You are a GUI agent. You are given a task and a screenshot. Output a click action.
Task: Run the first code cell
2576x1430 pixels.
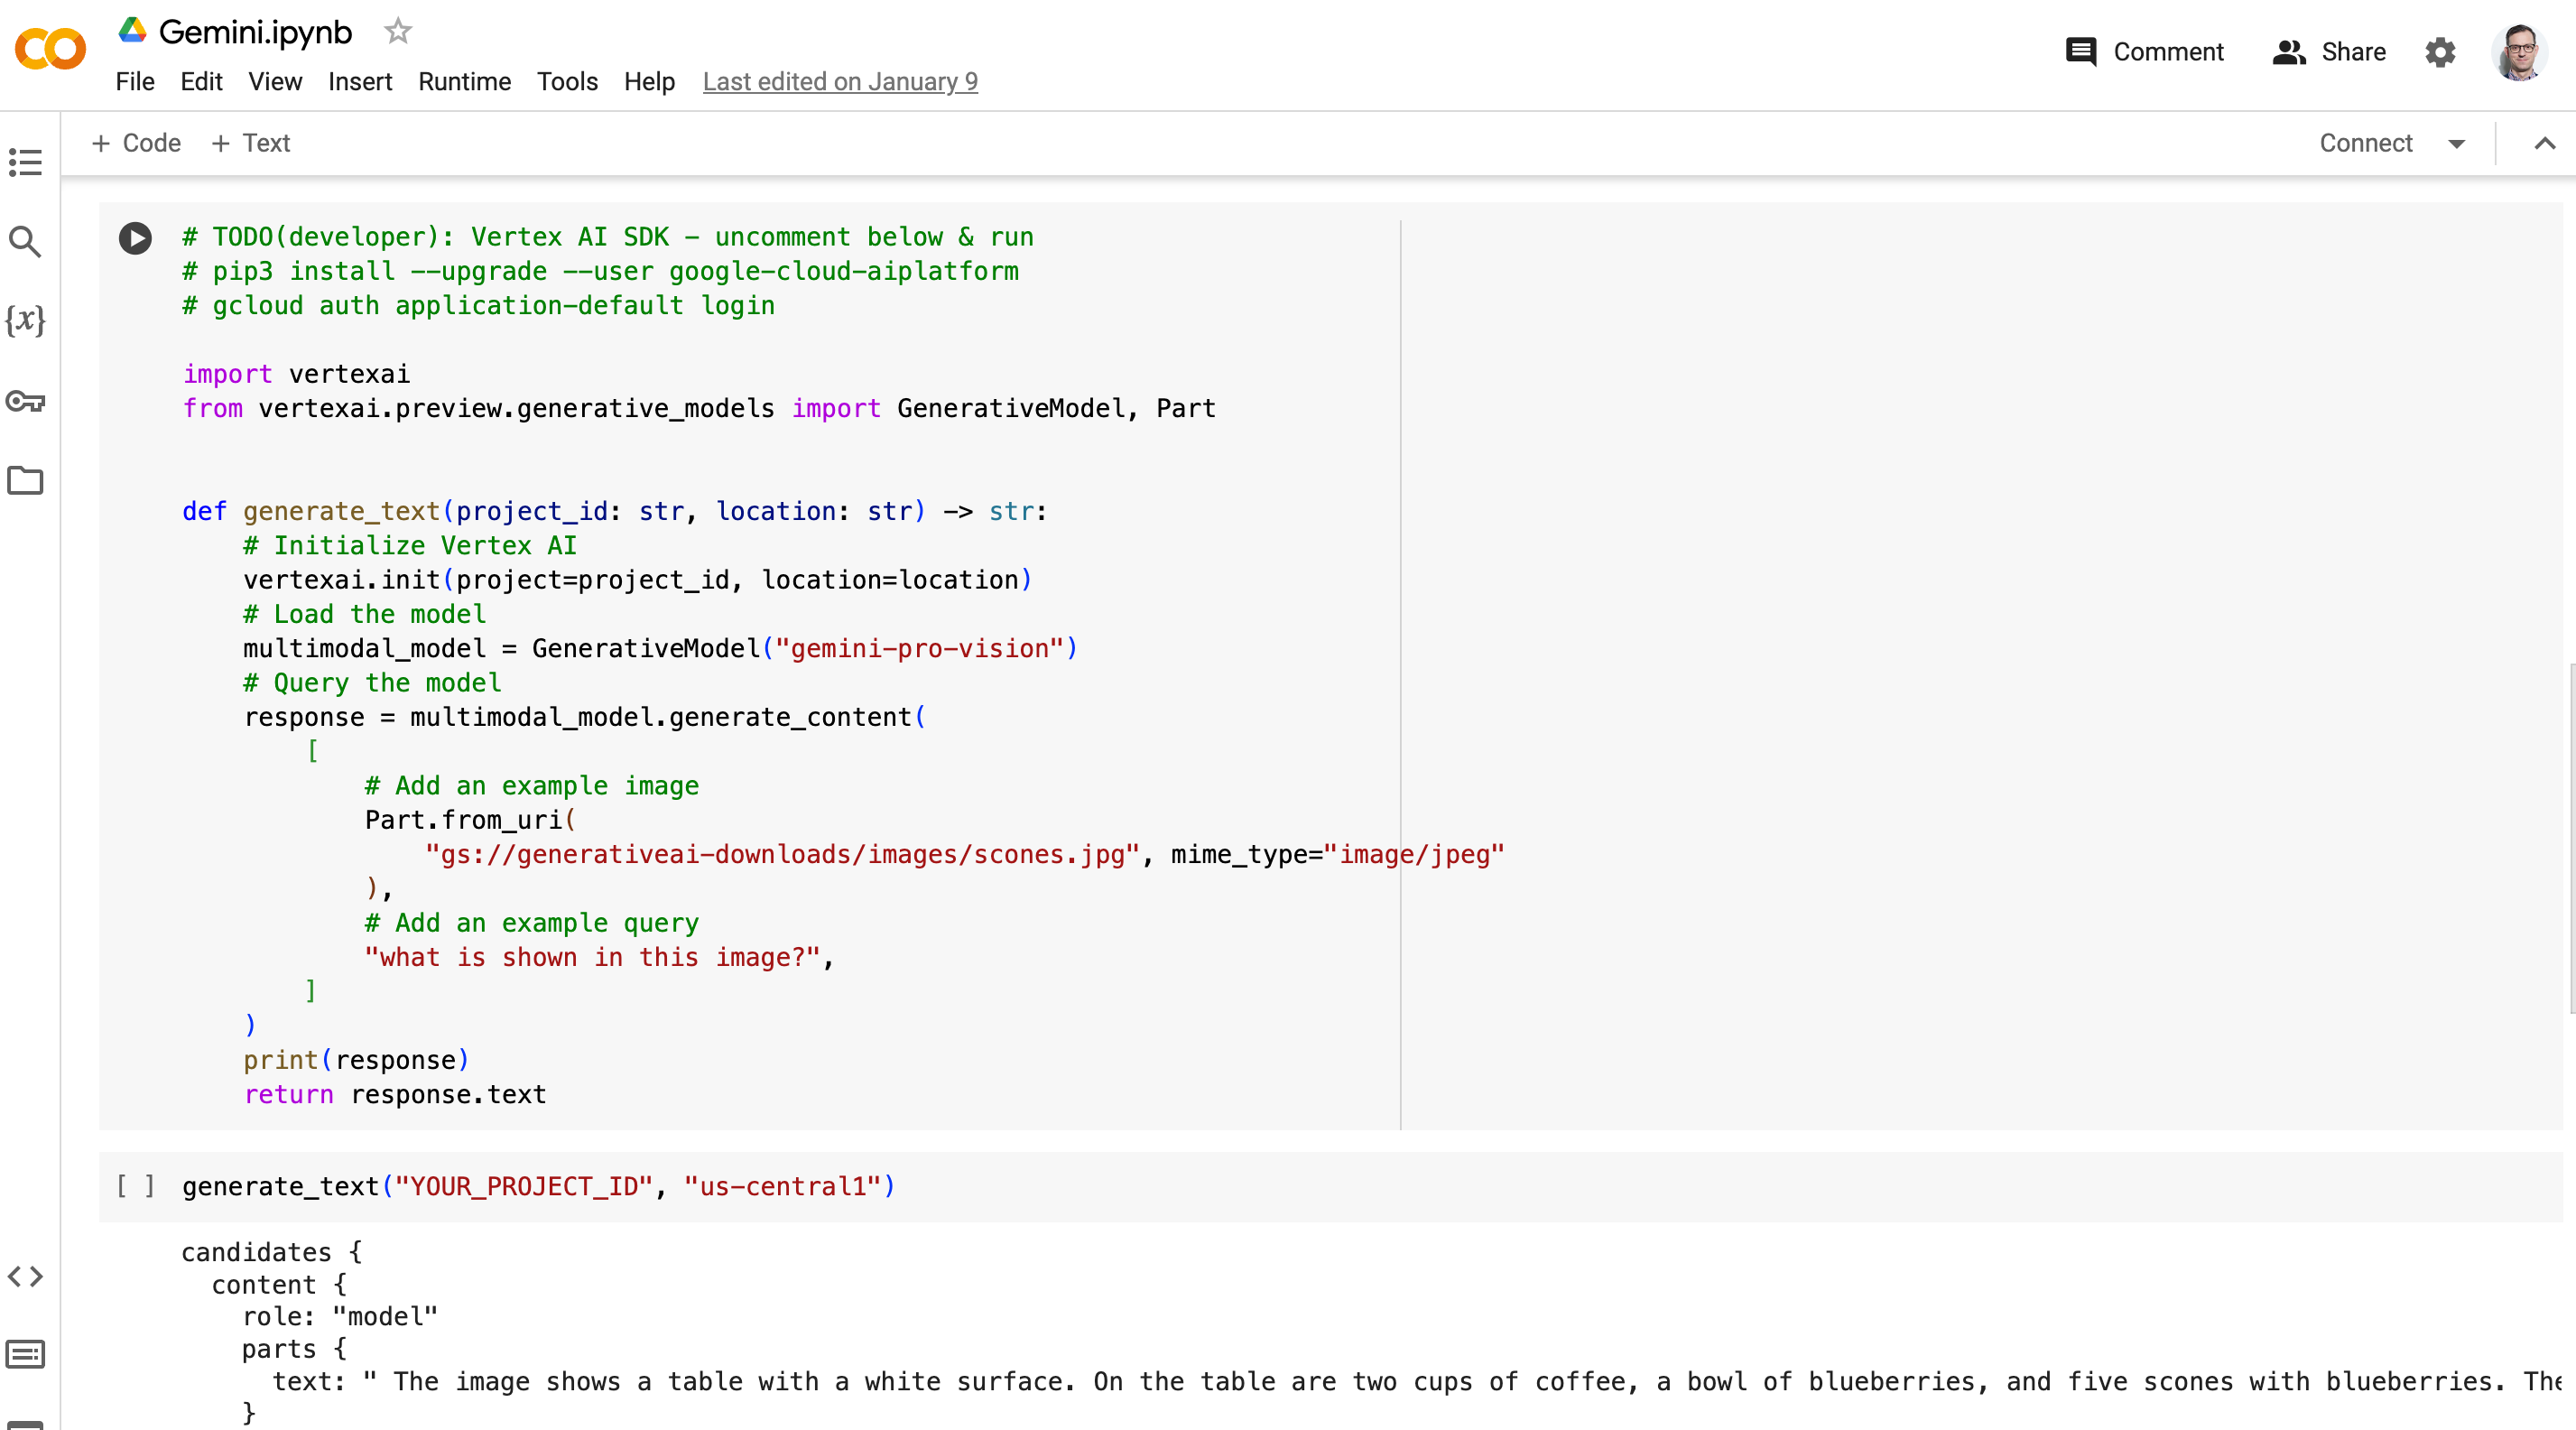point(135,238)
